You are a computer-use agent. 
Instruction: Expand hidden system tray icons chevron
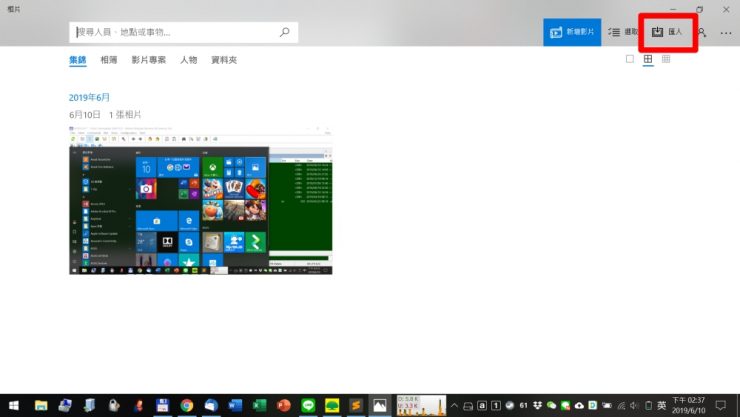click(454, 405)
